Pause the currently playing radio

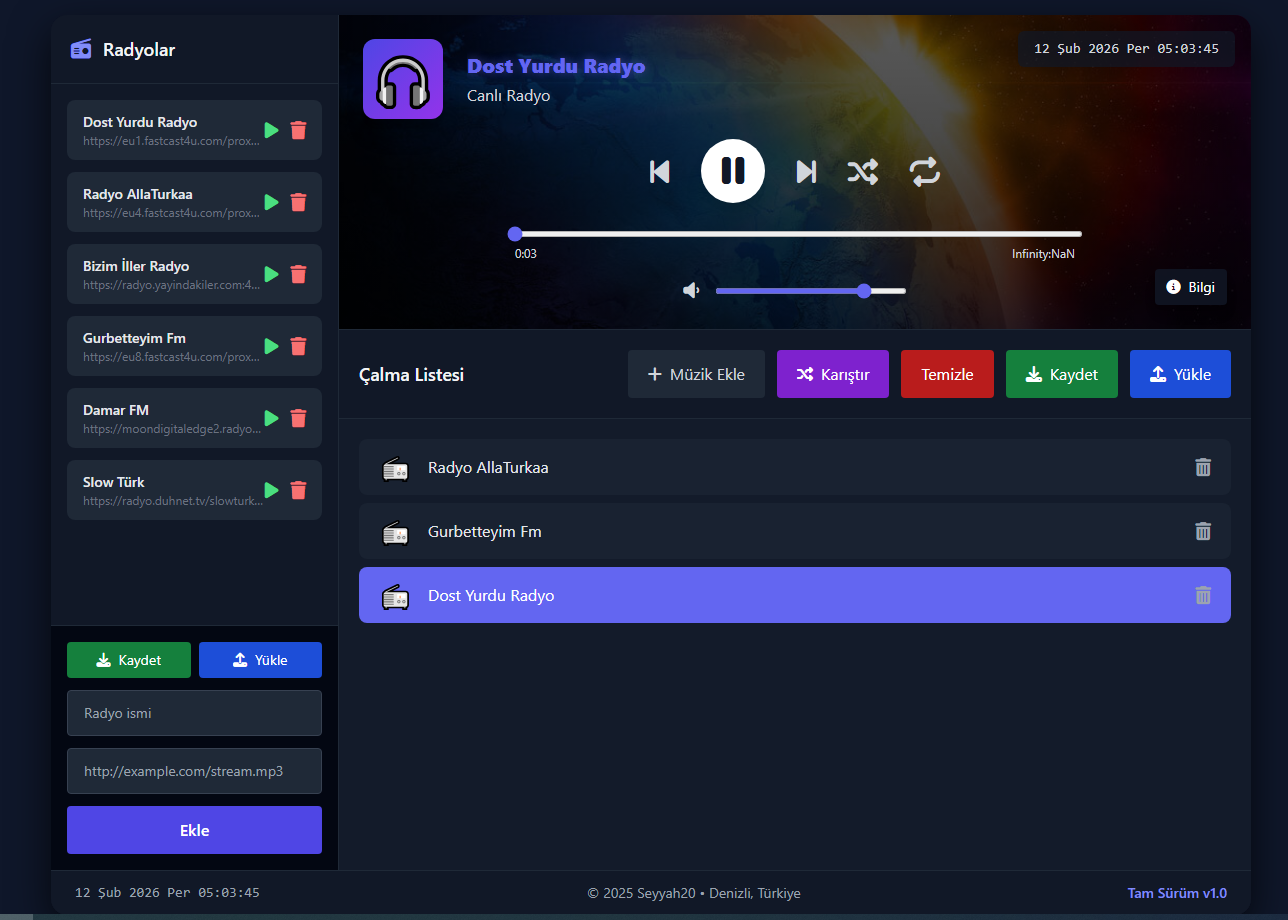point(732,171)
